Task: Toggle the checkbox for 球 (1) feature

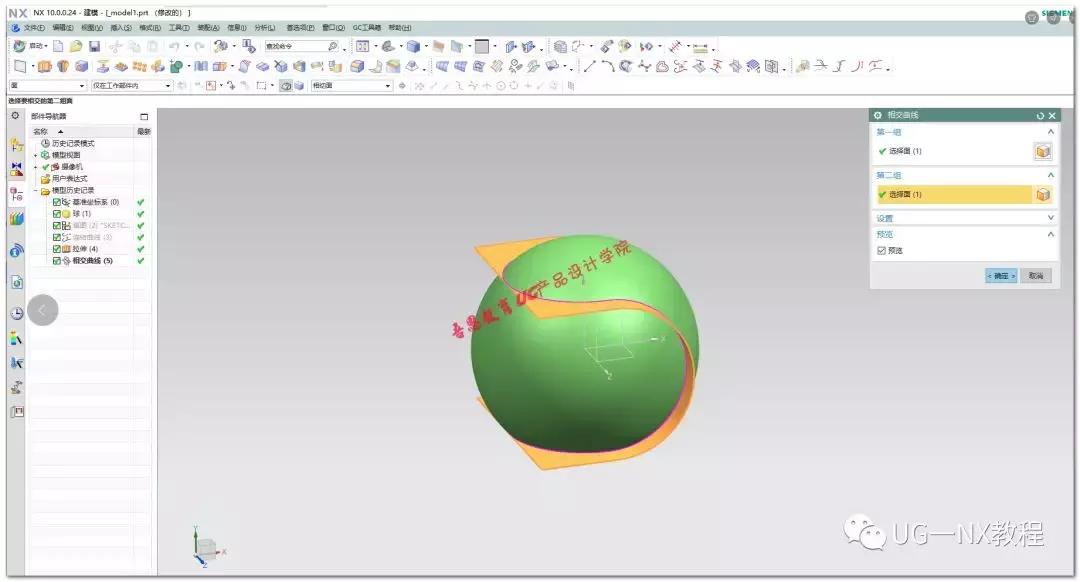Action: click(x=57, y=213)
